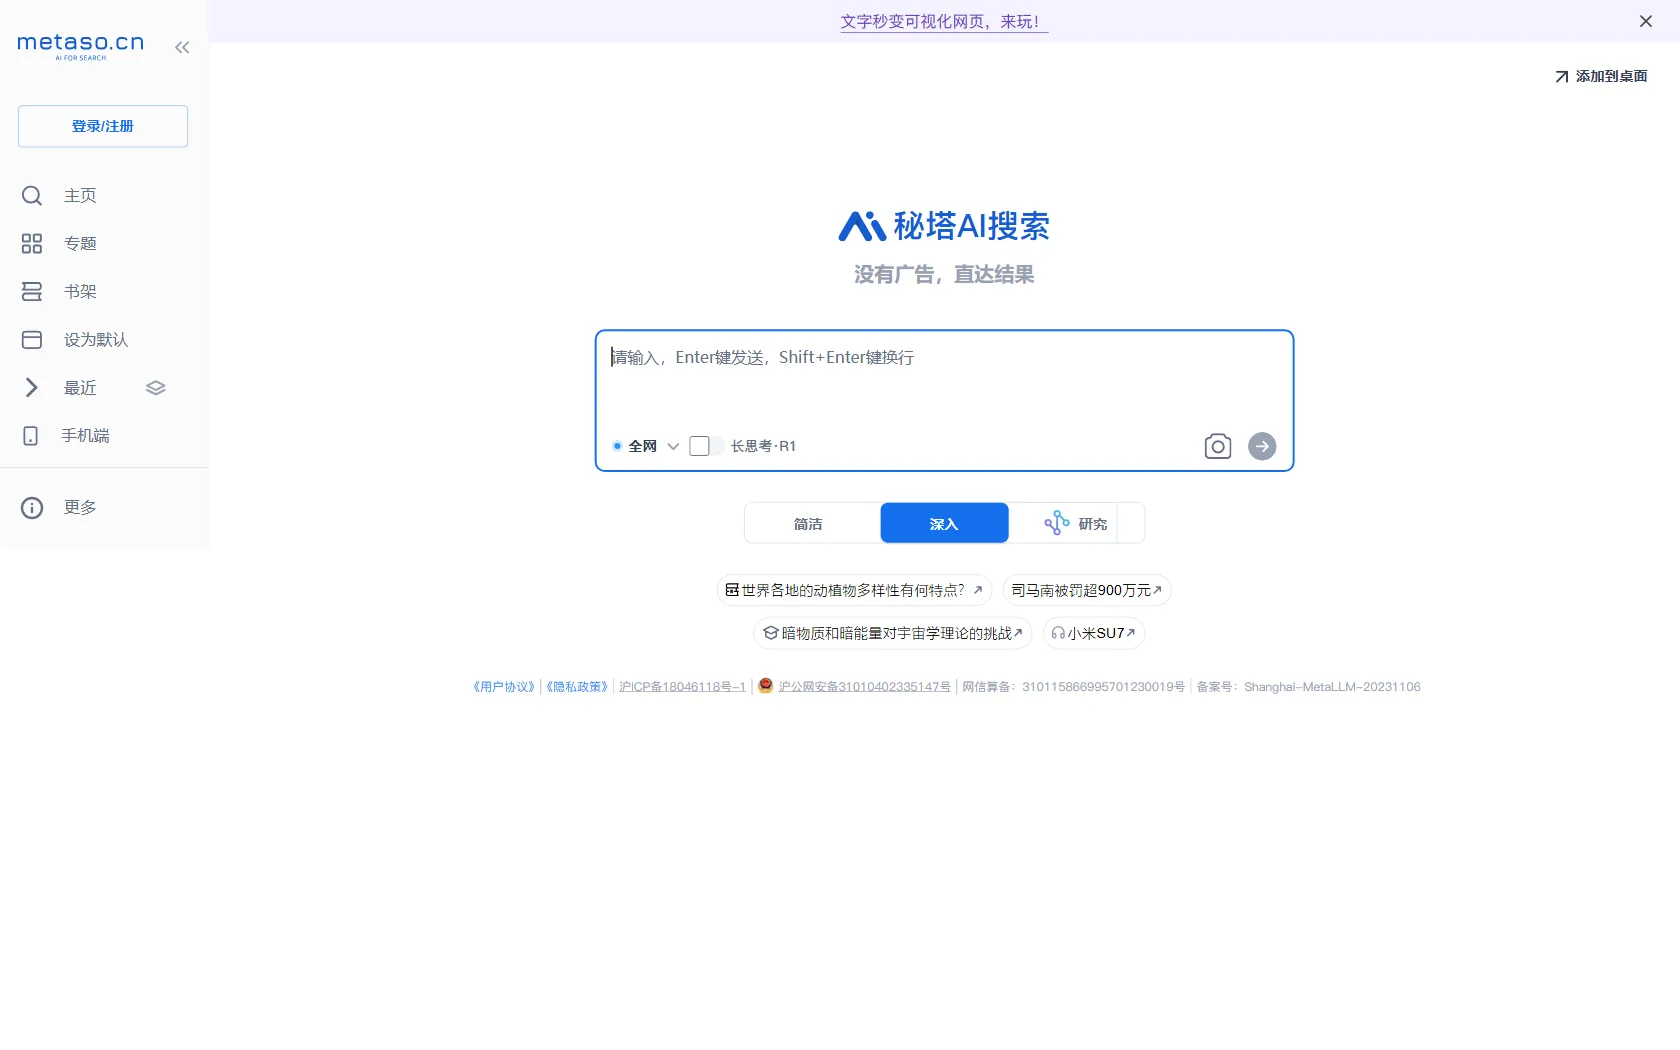Click the 小米SU7 suggestion
This screenshot has width=1680, height=1050.
(1094, 634)
